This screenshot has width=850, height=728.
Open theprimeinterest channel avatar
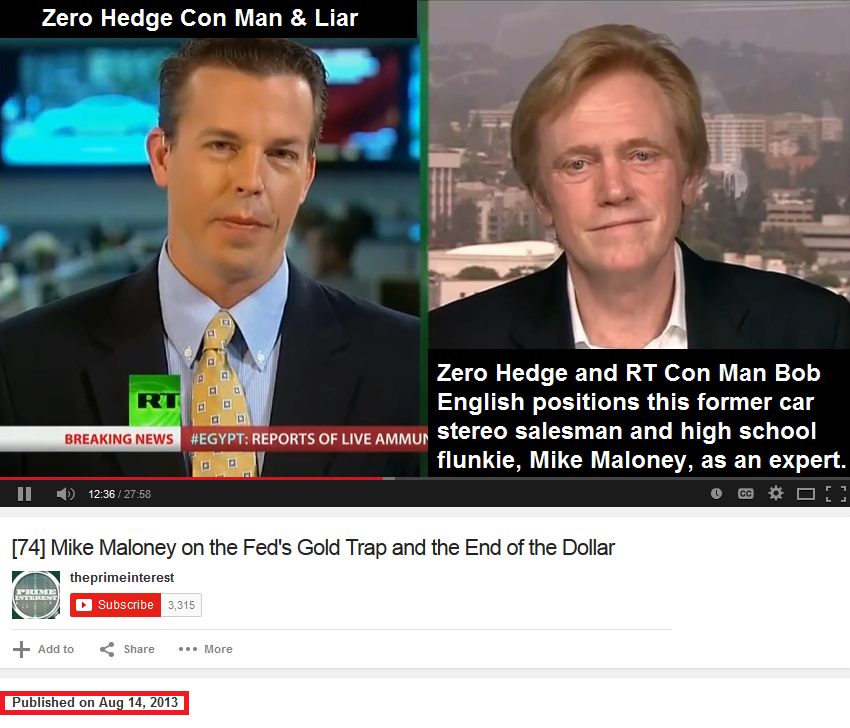click(36, 595)
